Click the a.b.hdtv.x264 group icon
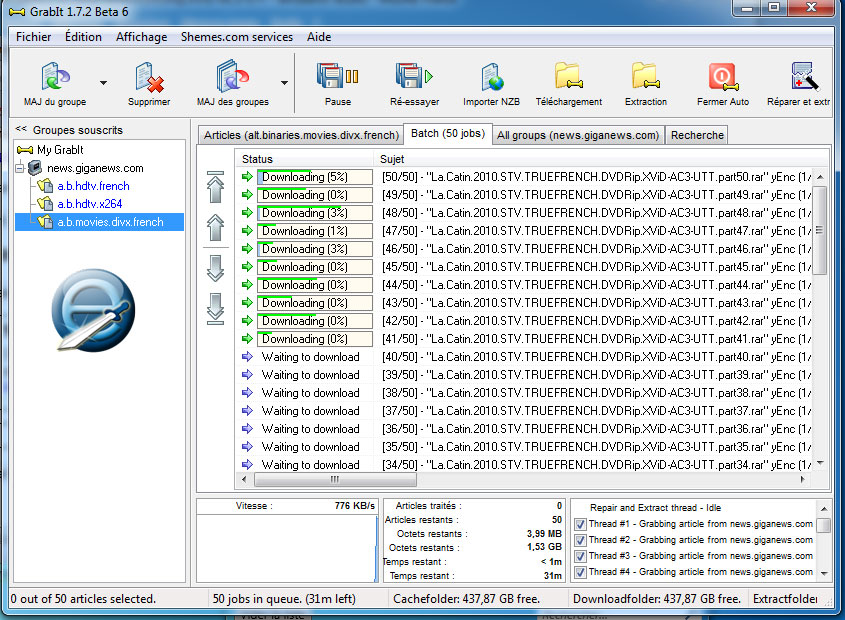This screenshot has width=845, height=620. point(45,204)
